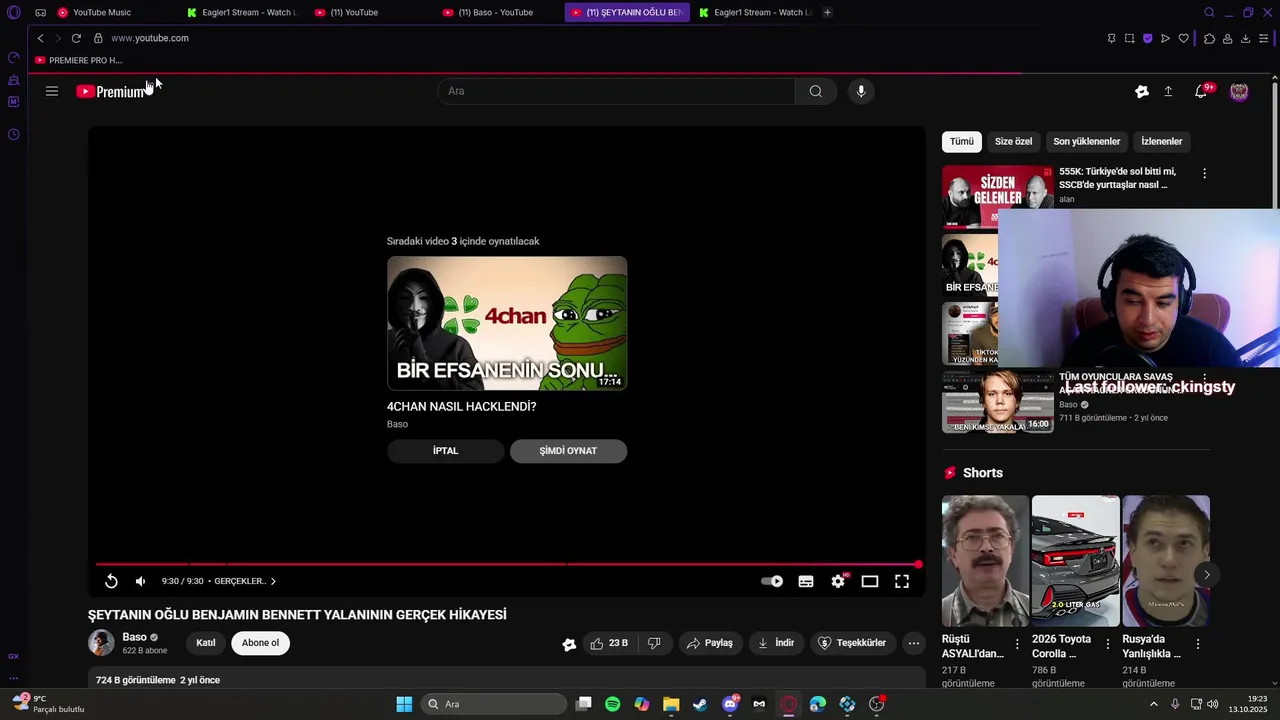
Task: Toggle subtitles/captions in the player
Action: point(806,581)
